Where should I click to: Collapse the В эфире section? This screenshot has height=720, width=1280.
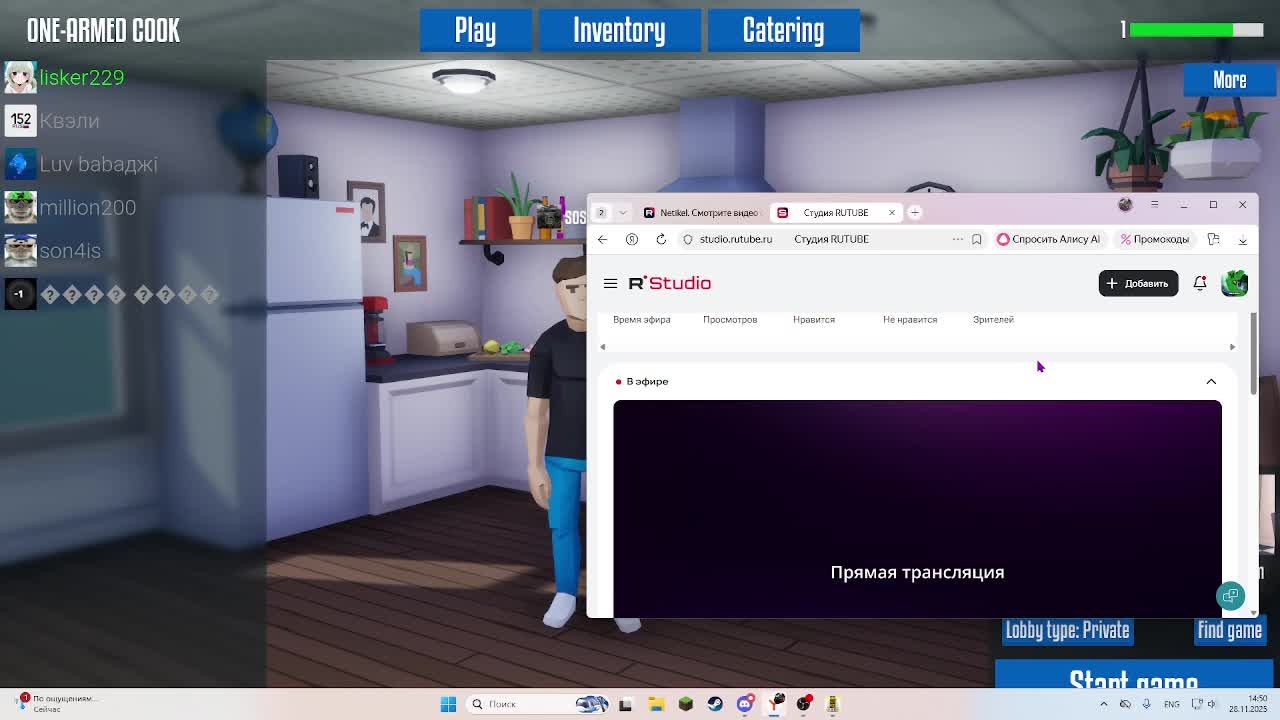(x=1211, y=381)
